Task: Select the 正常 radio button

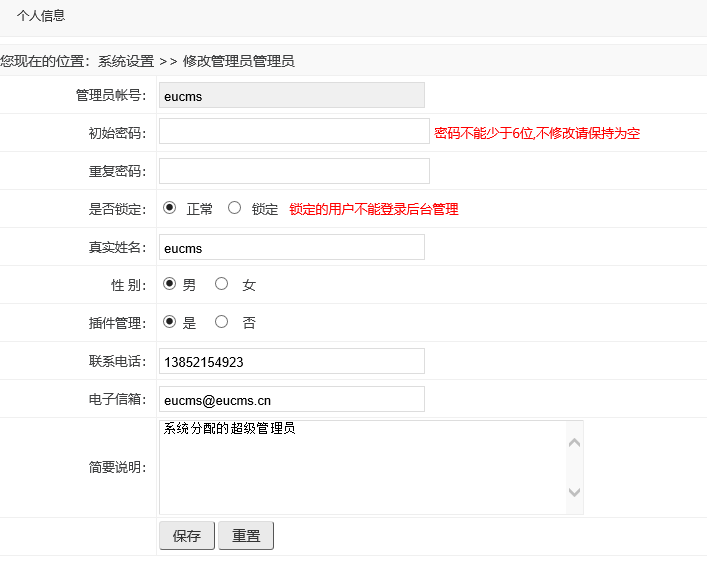Action: pyautogui.click(x=170, y=208)
